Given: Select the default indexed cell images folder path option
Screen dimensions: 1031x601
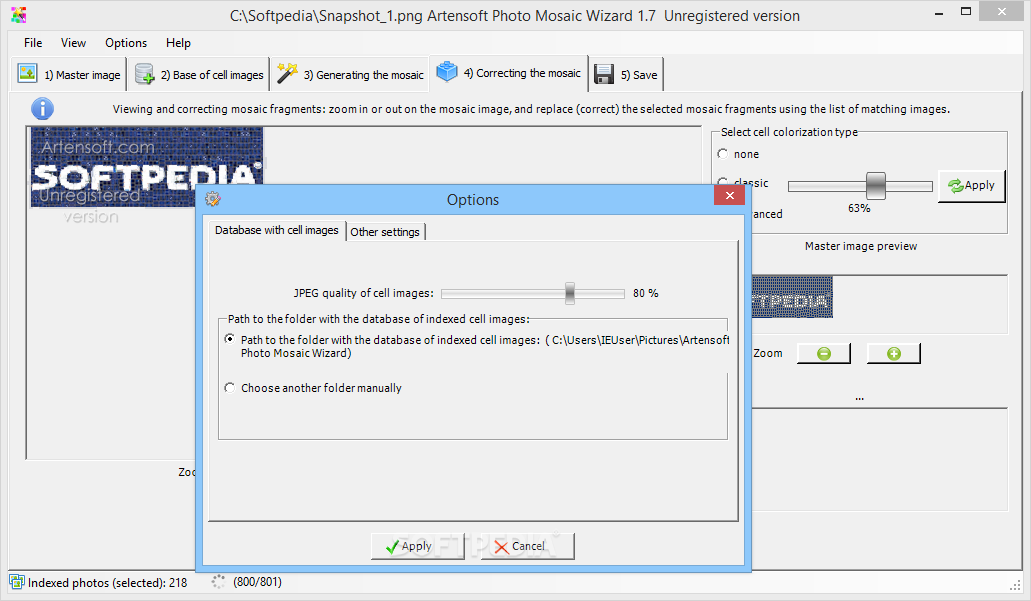Looking at the screenshot, I should tap(229, 339).
